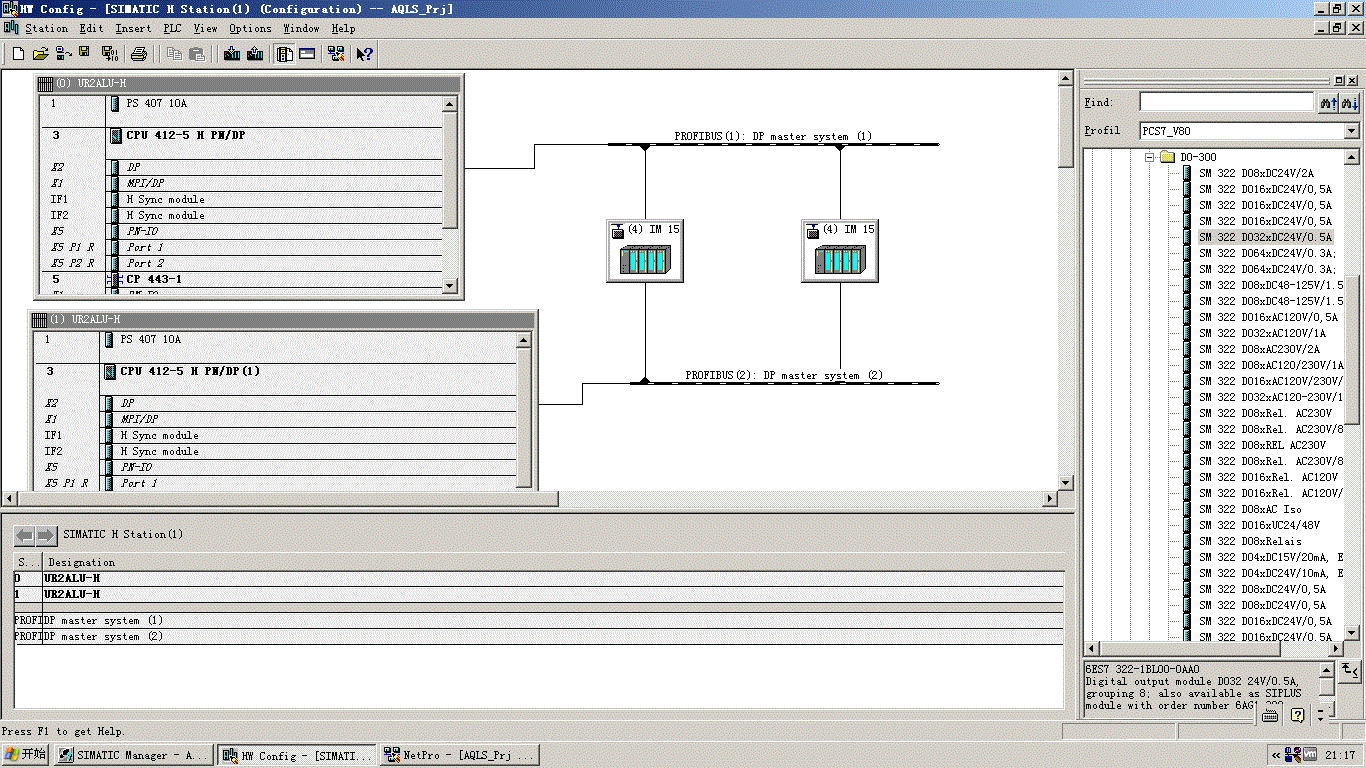The width and height of the screenshot is (1366, 768).
Task: Click the station view's vertical scroll down arrow
Action: coord(1067,482)
